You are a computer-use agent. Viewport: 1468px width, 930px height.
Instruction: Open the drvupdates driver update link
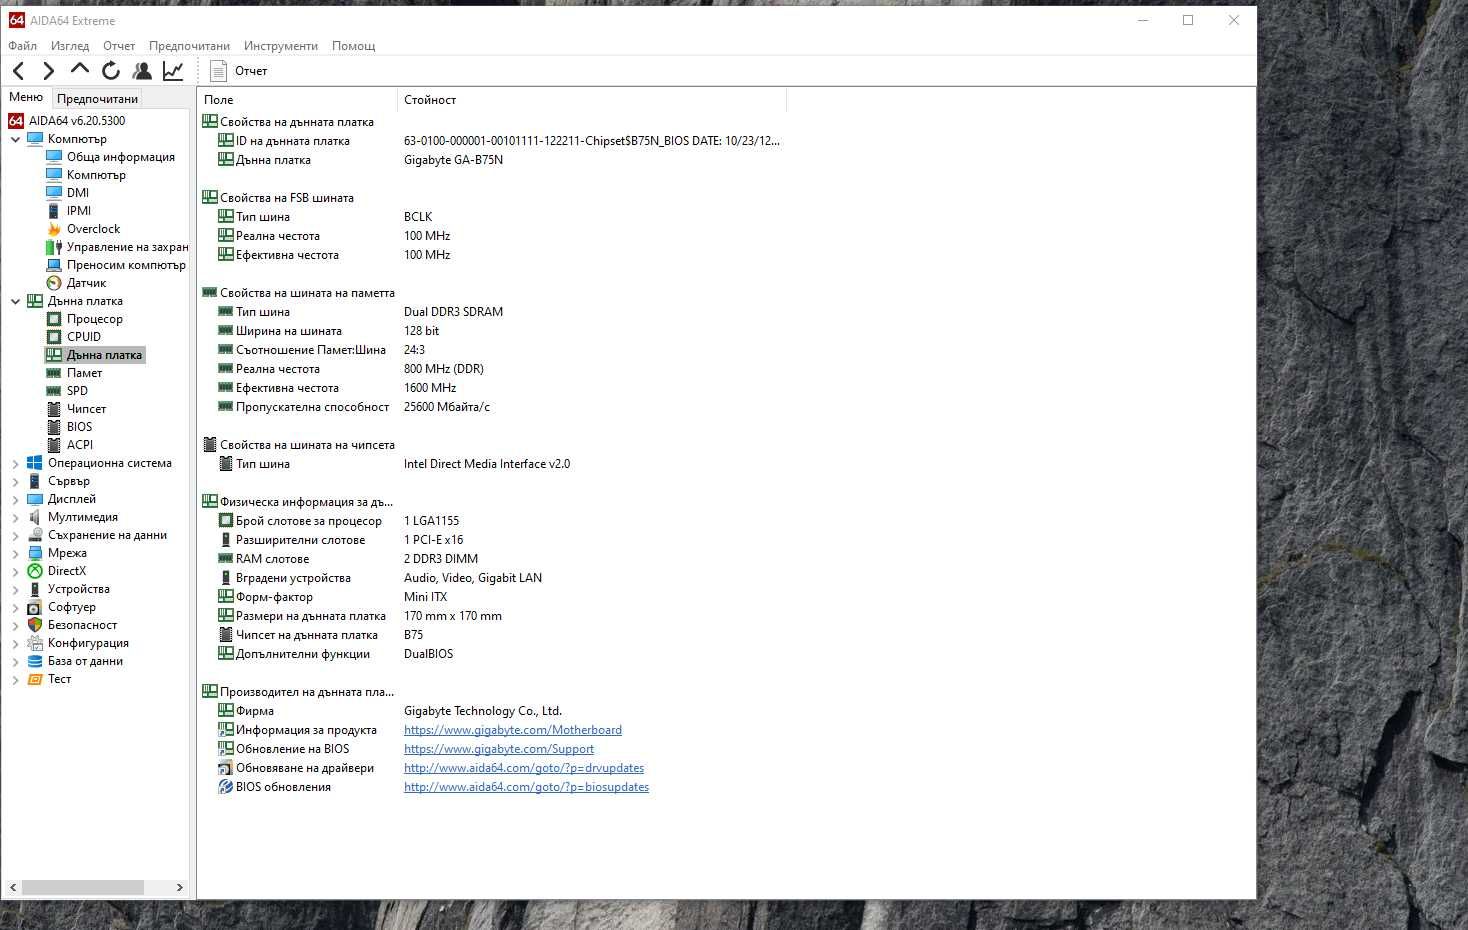[524, 768]
